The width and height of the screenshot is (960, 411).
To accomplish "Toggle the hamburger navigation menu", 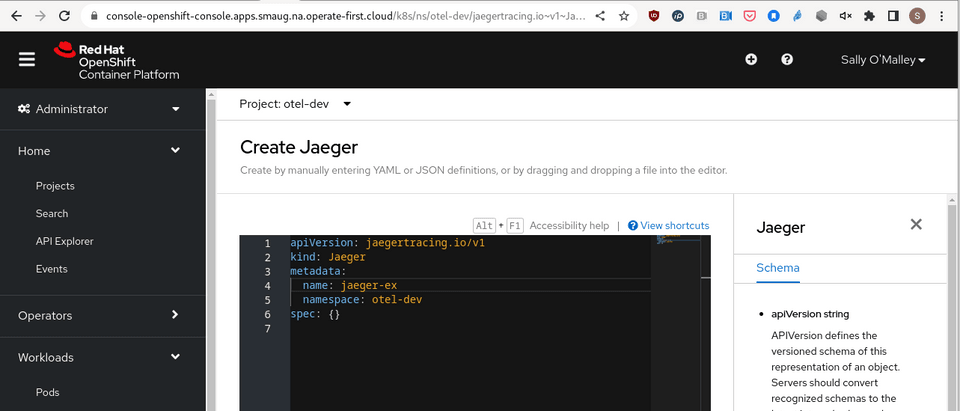I will click(27, 59).
